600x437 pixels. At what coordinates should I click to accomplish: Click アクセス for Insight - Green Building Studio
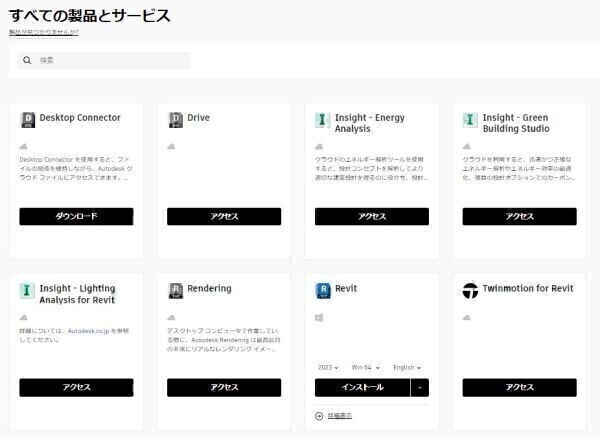pos(520,217)
